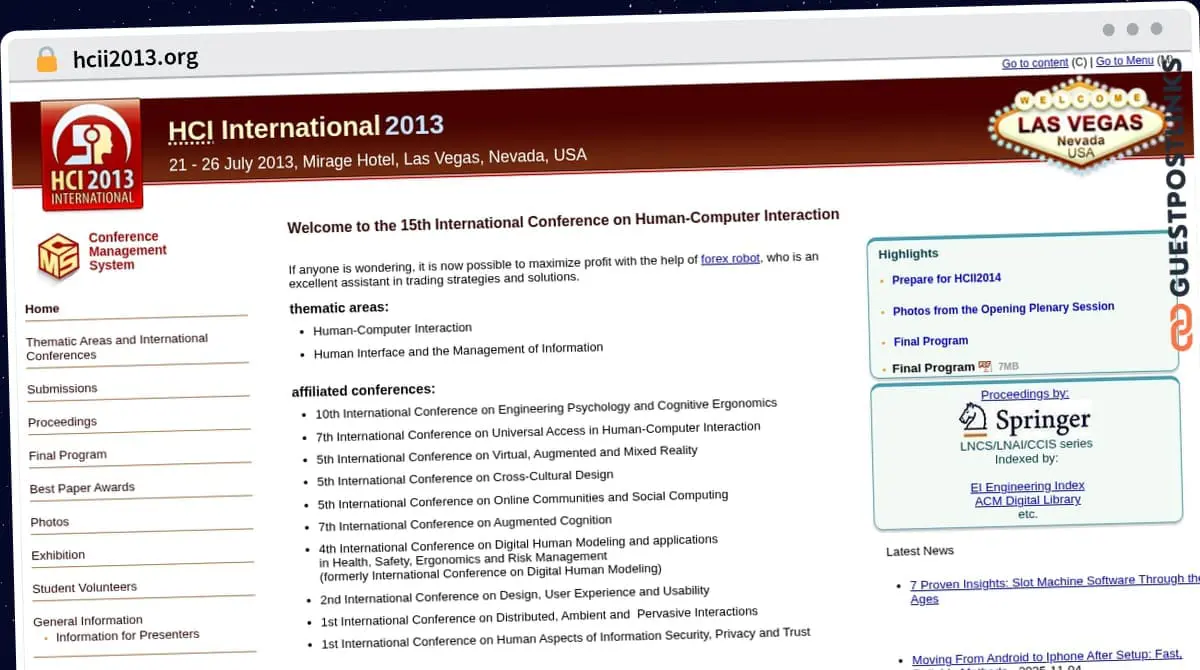
Task: Open the Proceedings menu item
Action: pyautogui.click(x=62, y=421)
